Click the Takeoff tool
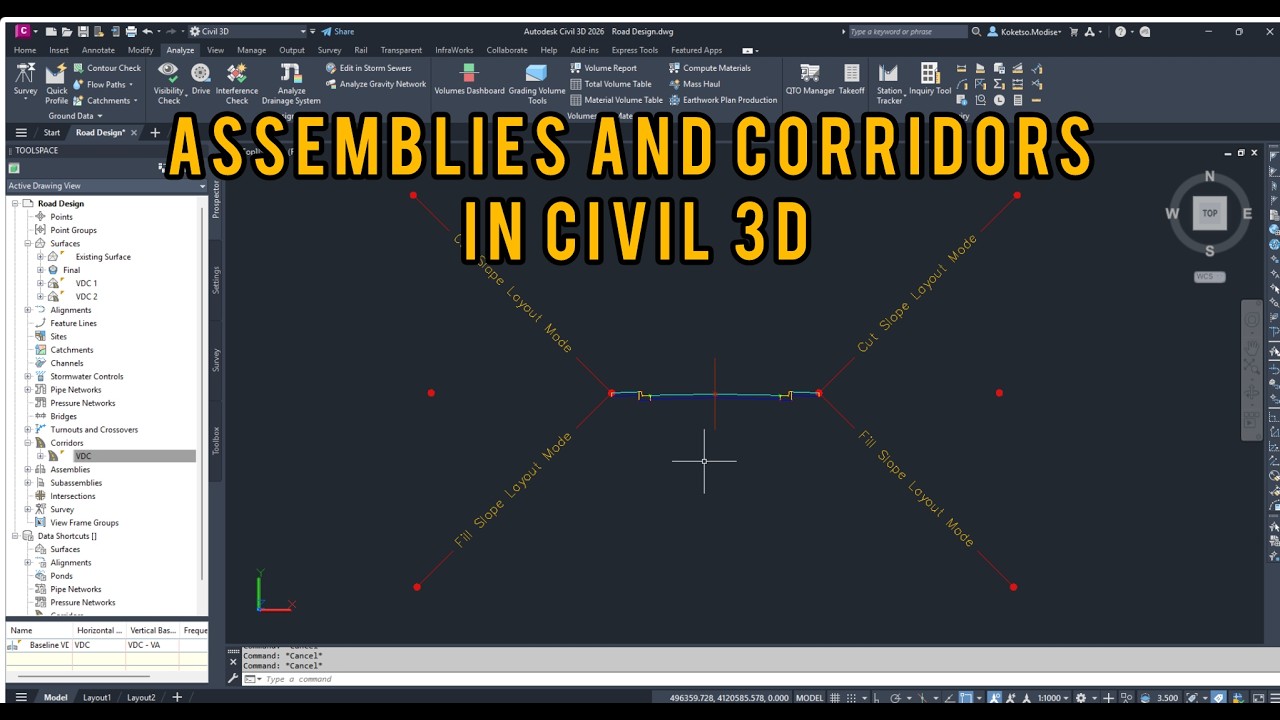The width and height of the screenshot is (1280, 720). pos(851,80)
